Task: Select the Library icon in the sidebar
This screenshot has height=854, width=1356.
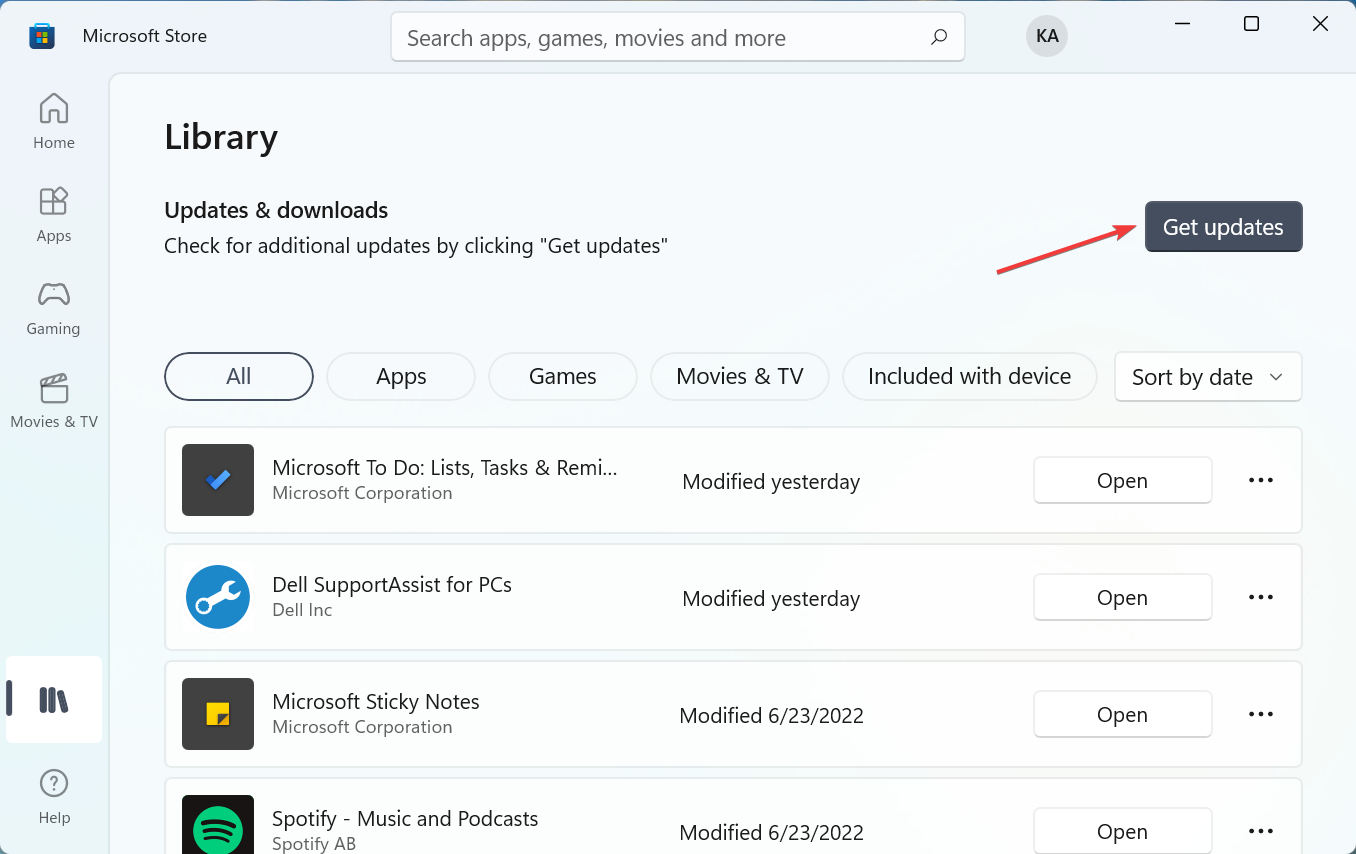Action: [53, 699]
